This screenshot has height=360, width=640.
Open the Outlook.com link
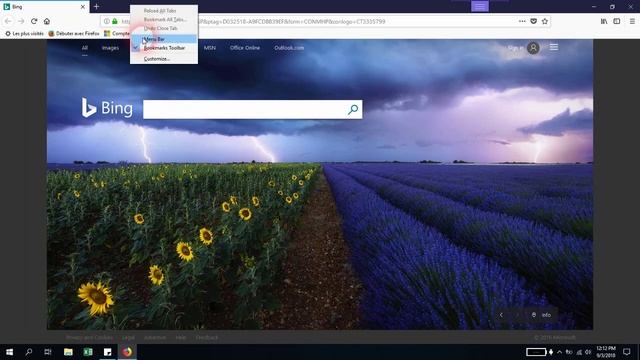point(289,48)
